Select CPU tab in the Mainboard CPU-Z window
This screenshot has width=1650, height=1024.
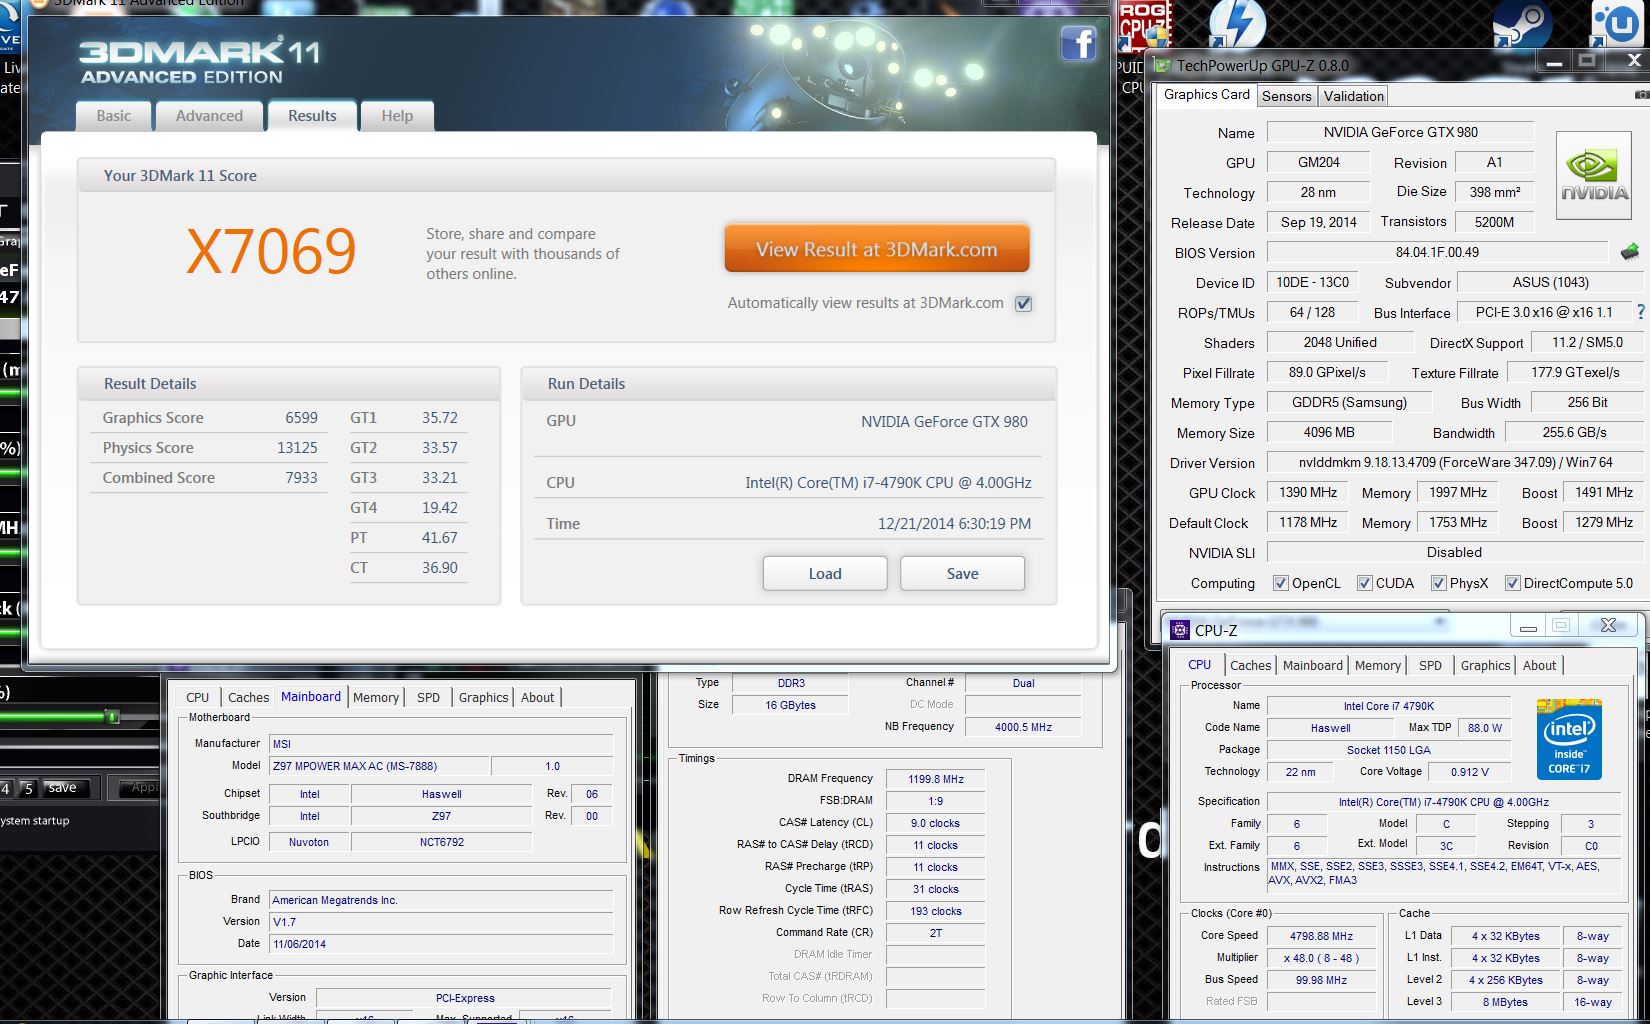(198, 697)
